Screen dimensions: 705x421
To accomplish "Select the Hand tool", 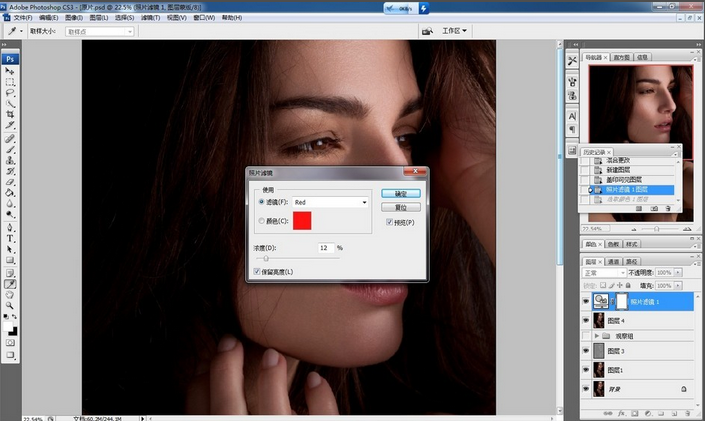I will [x=9, y=295].
